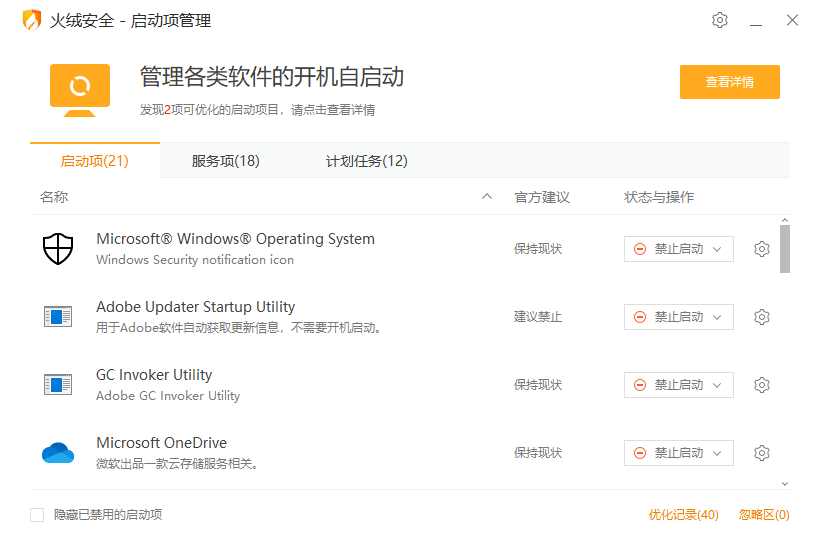Toggle sort arrow in the 名称 column header
This screenshot has height=540, width=820.
tap(487, 197)
